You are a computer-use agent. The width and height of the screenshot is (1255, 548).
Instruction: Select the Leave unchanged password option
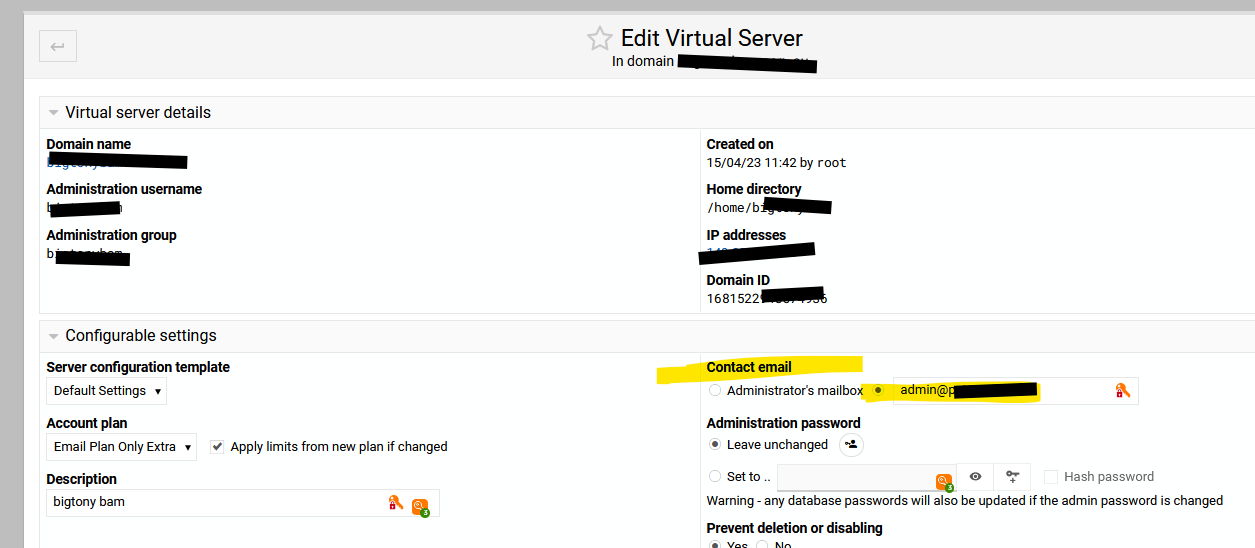click(x=714, y=444)
